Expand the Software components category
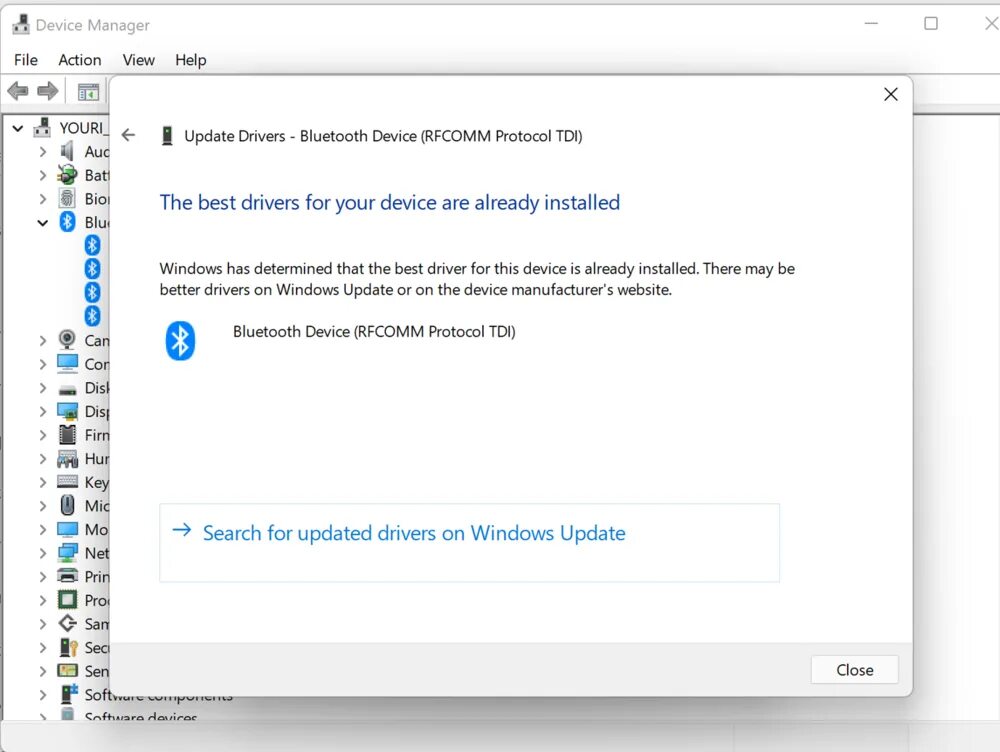 43,695
